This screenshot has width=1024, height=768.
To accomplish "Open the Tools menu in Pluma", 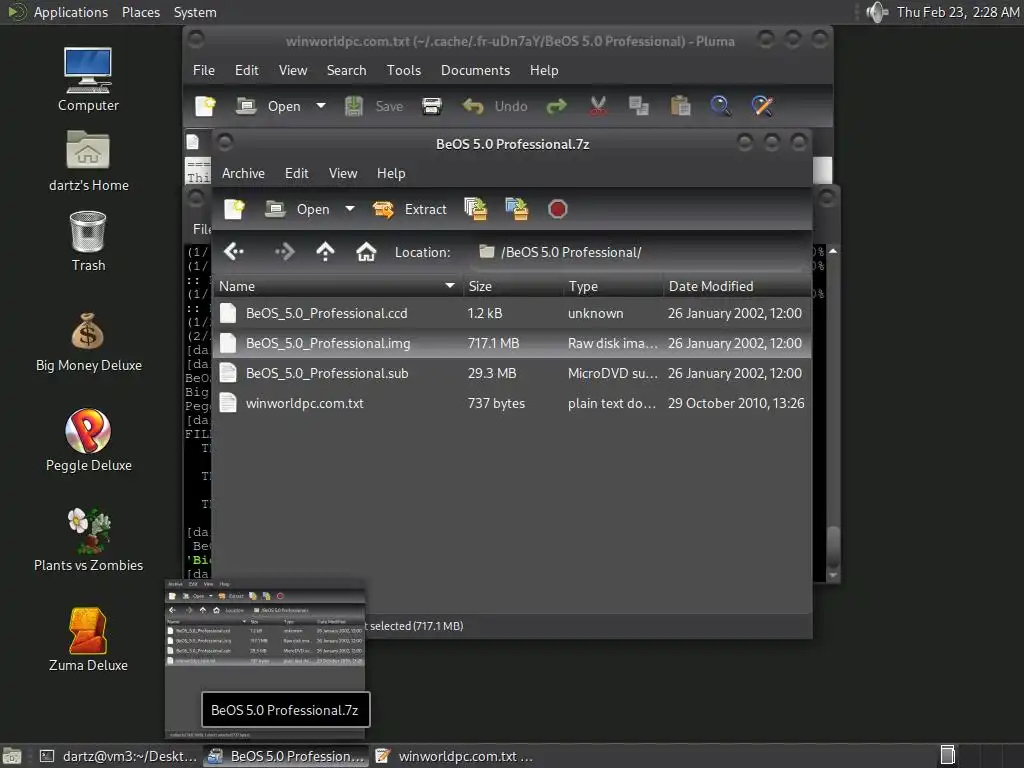I will click(x=404, y=71).
